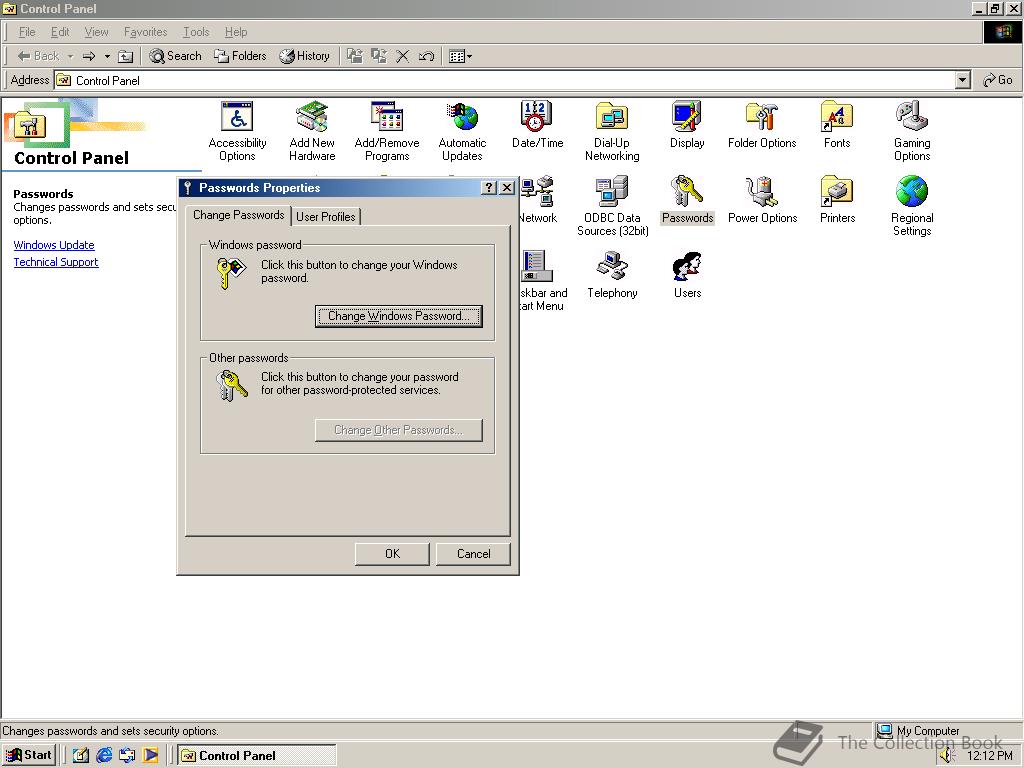This screenshot has width=1024, height=768.
Task: Open Dial-Up Networking icon
Action: [612, 131]
